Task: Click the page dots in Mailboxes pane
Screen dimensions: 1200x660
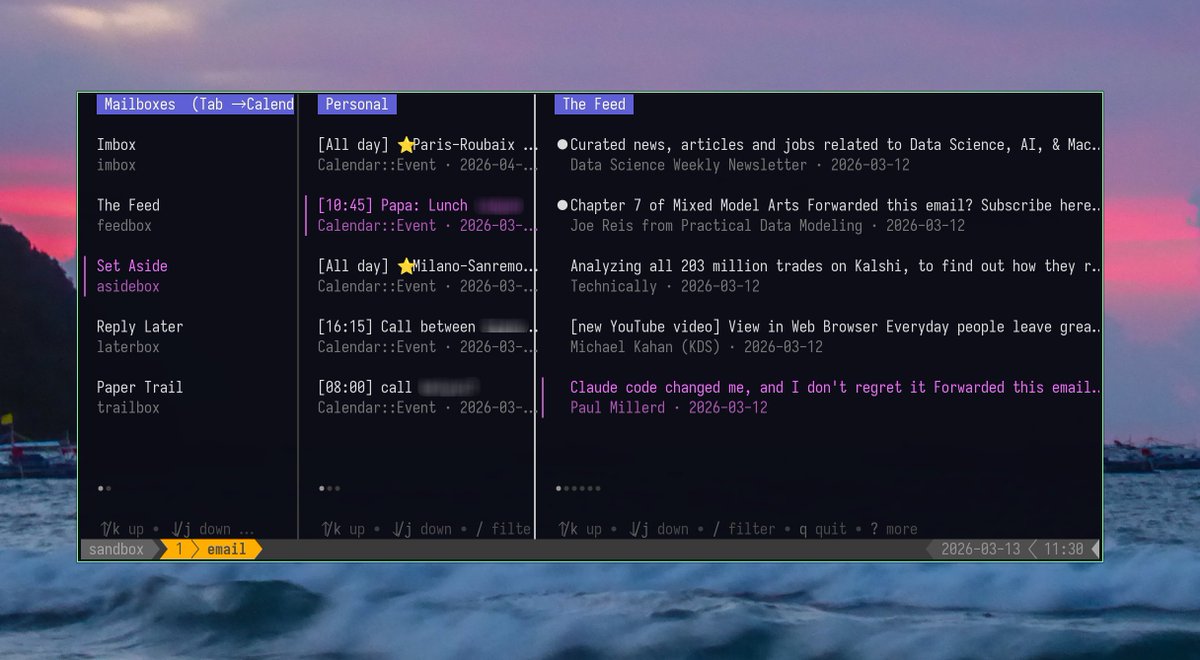Action: tap(105, 489)
